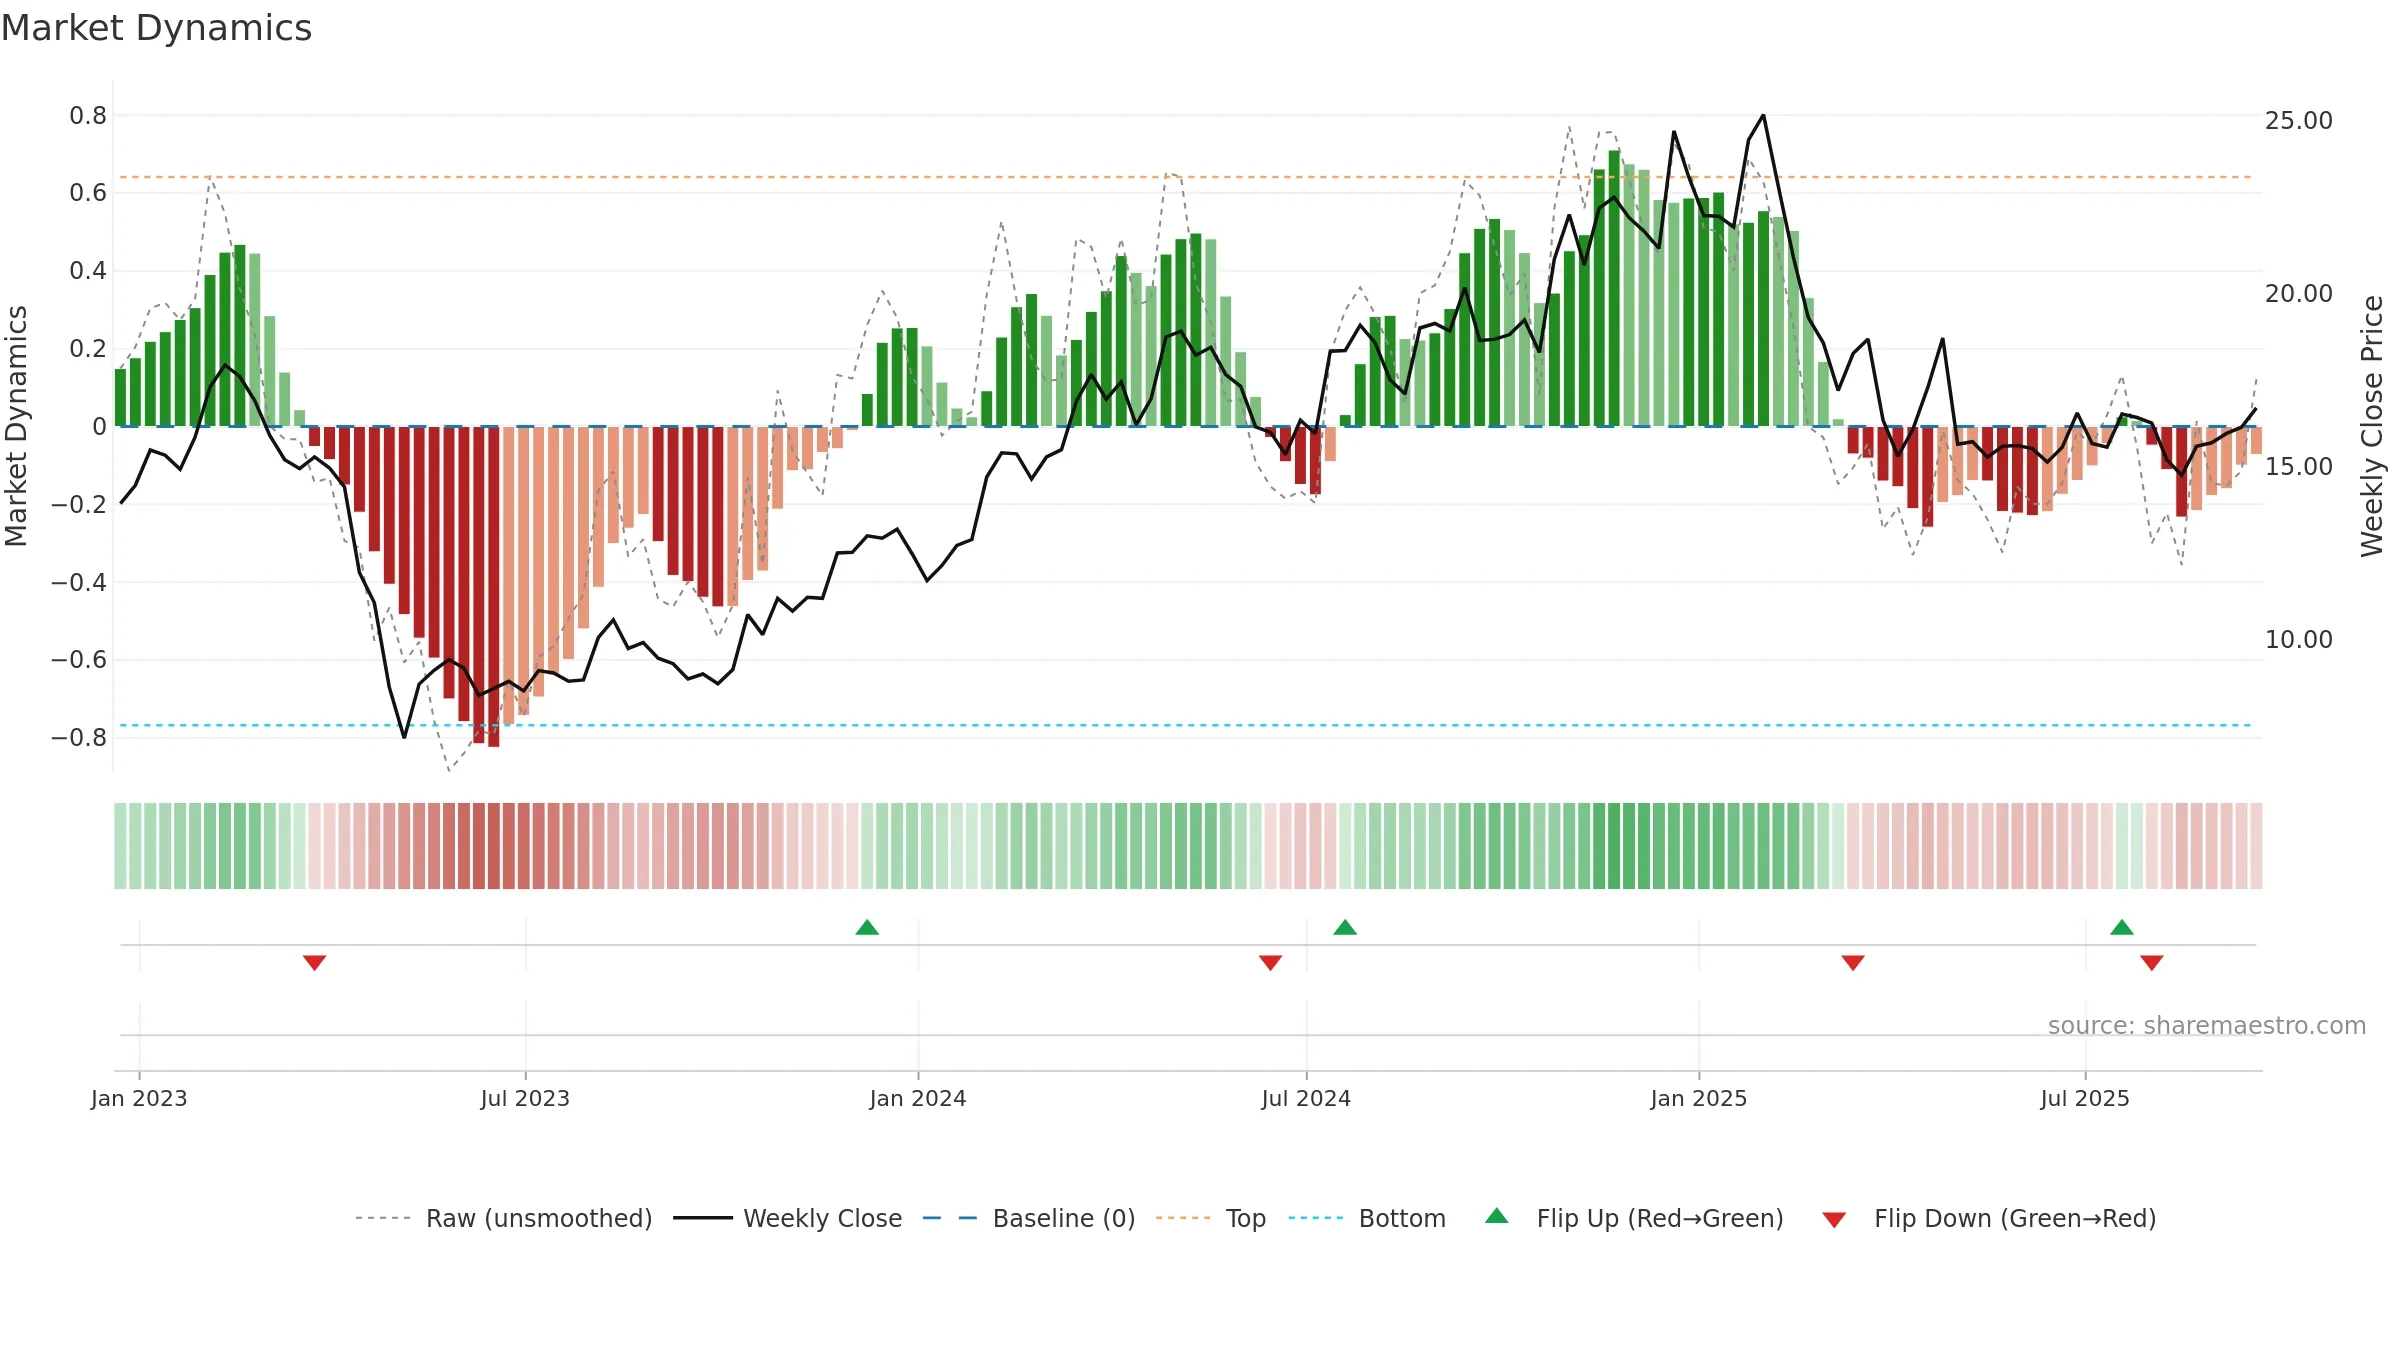
Task: Click the green flip-up marker after Jul 2025
Action: 2122,927
